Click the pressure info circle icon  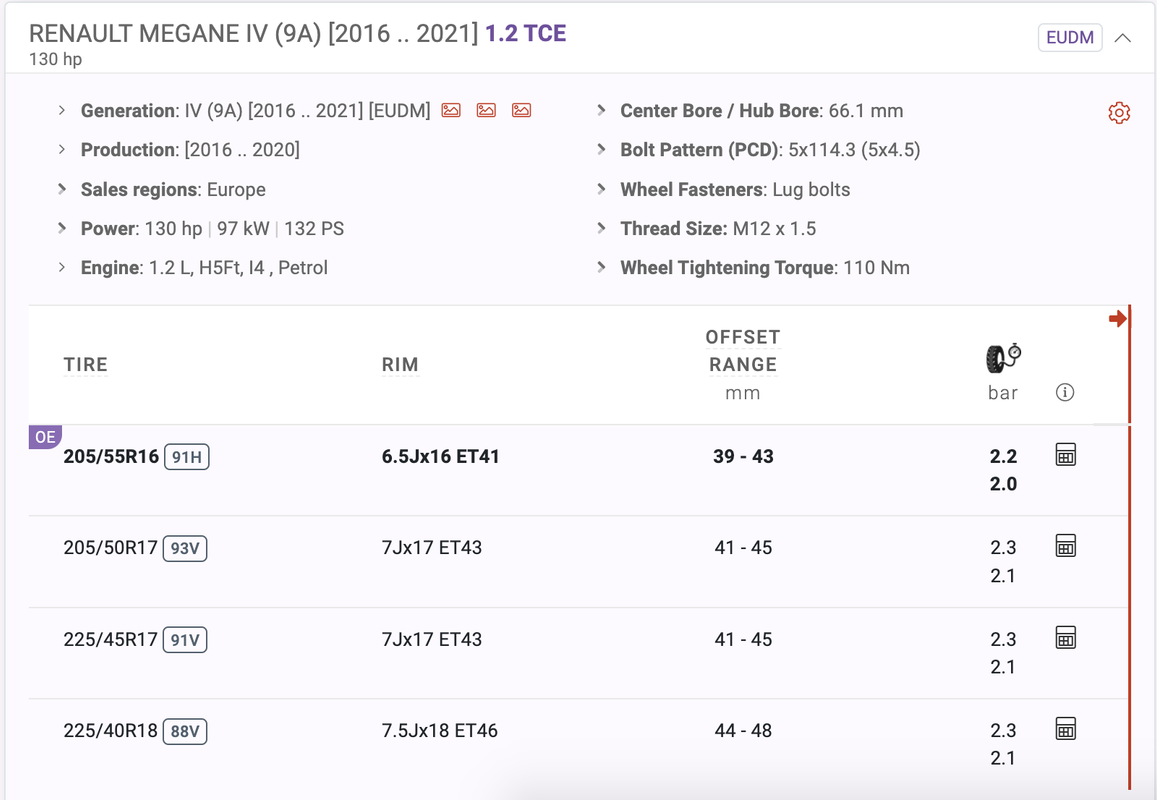tap(1065, 392)
